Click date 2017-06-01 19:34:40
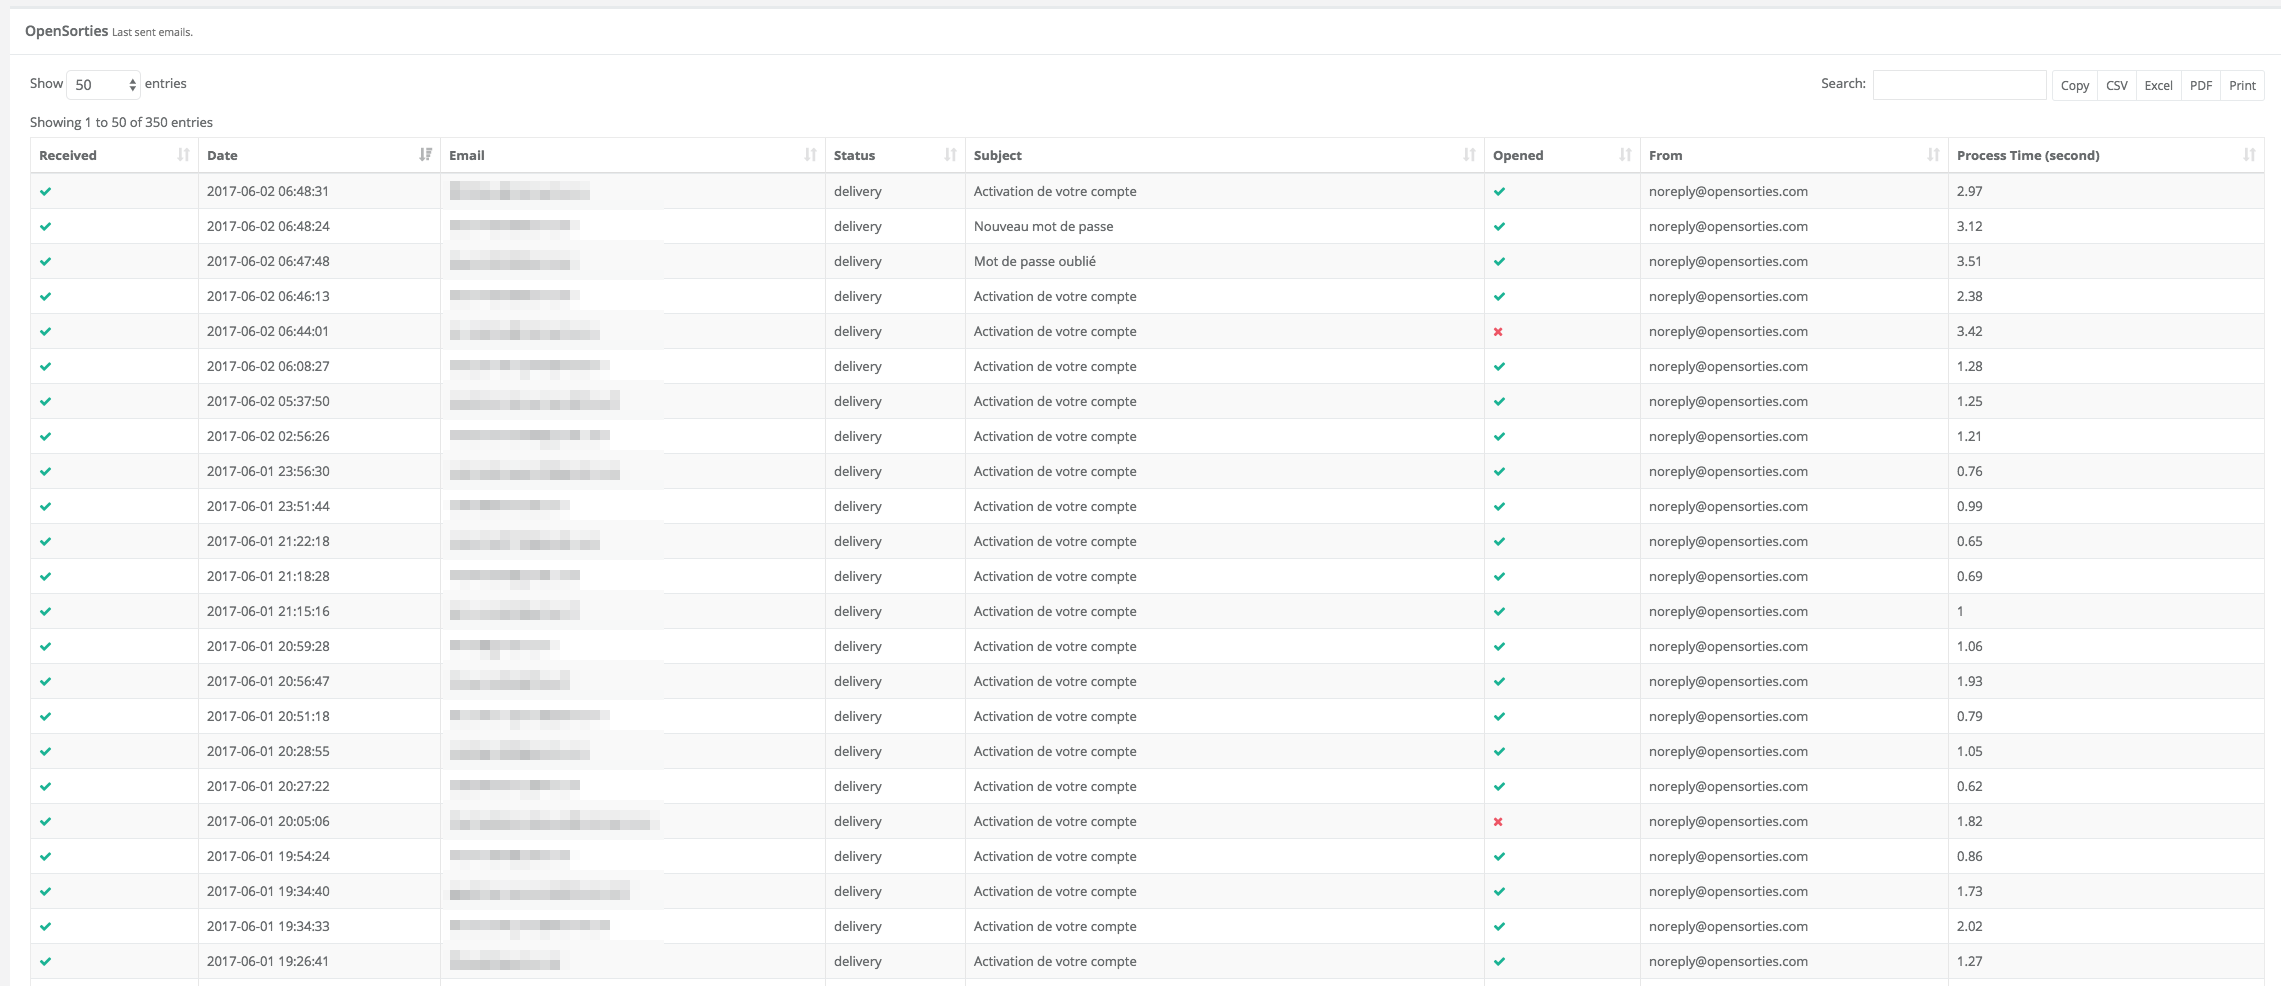Image resolution: width=2281 pixels, height=986 pixels. [x=268, y=891]
